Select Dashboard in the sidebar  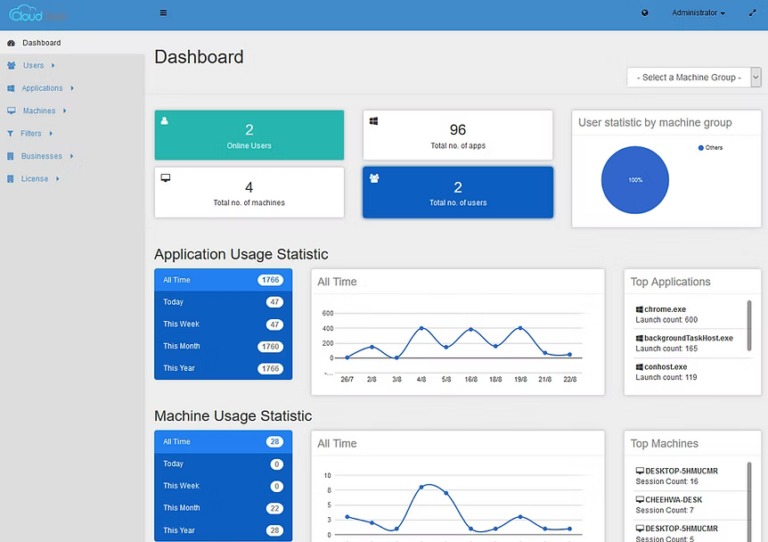tap(41, 43)
